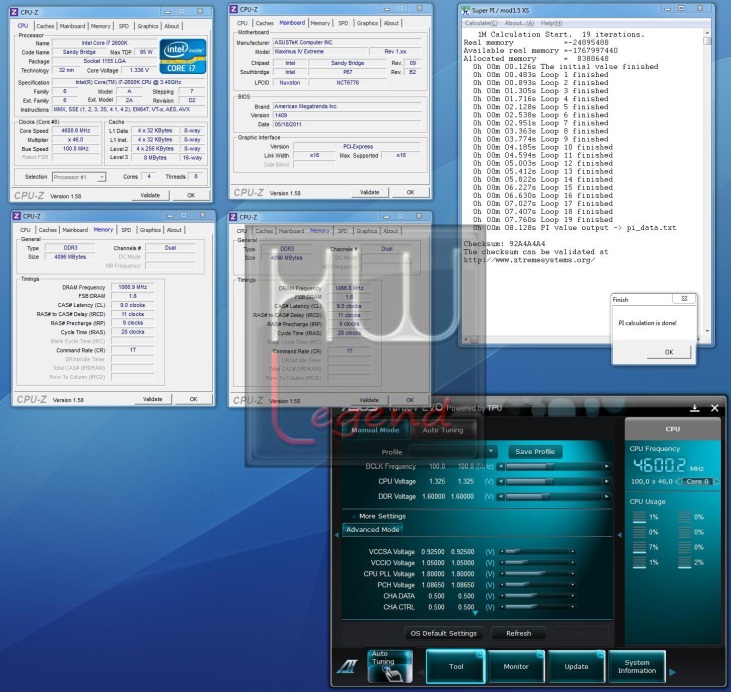Switch to Manual Mode tab
The image size is (731, 692).
click(x=375, y=430)
